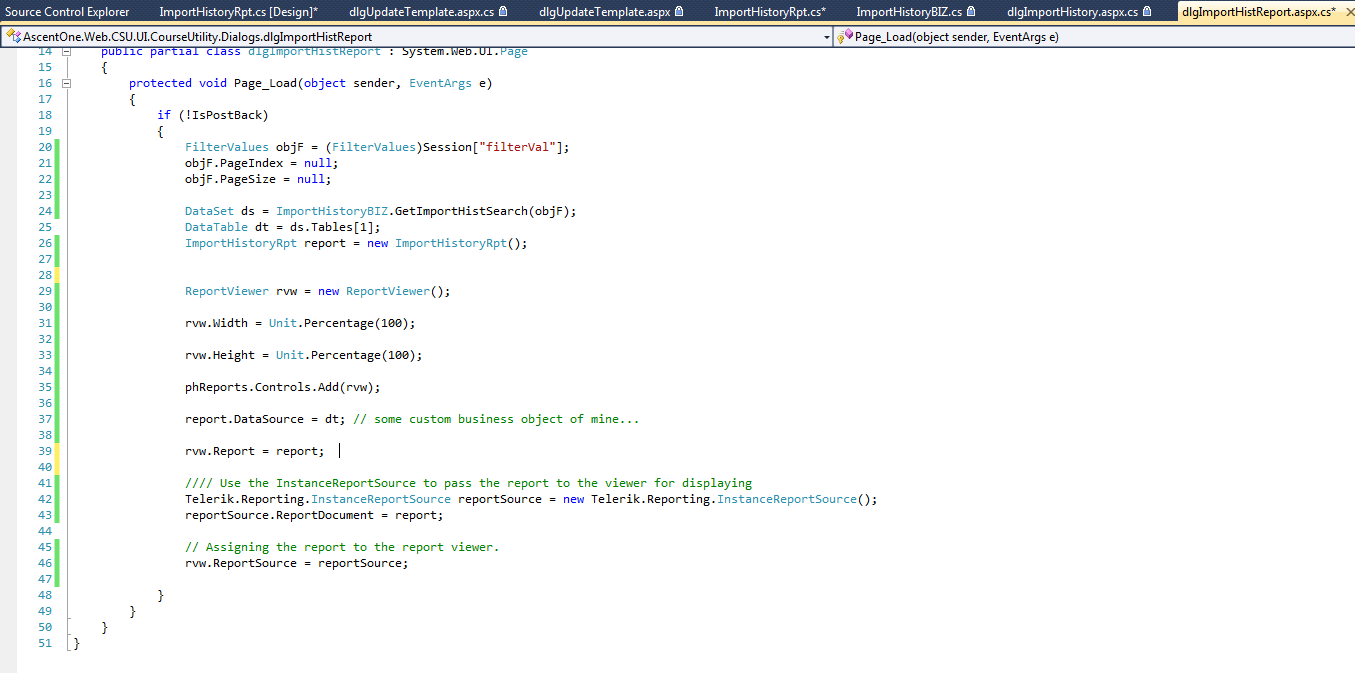
Task: Switch to the ImportHistoryBIZ.cs tab
Action: [909, 12]
